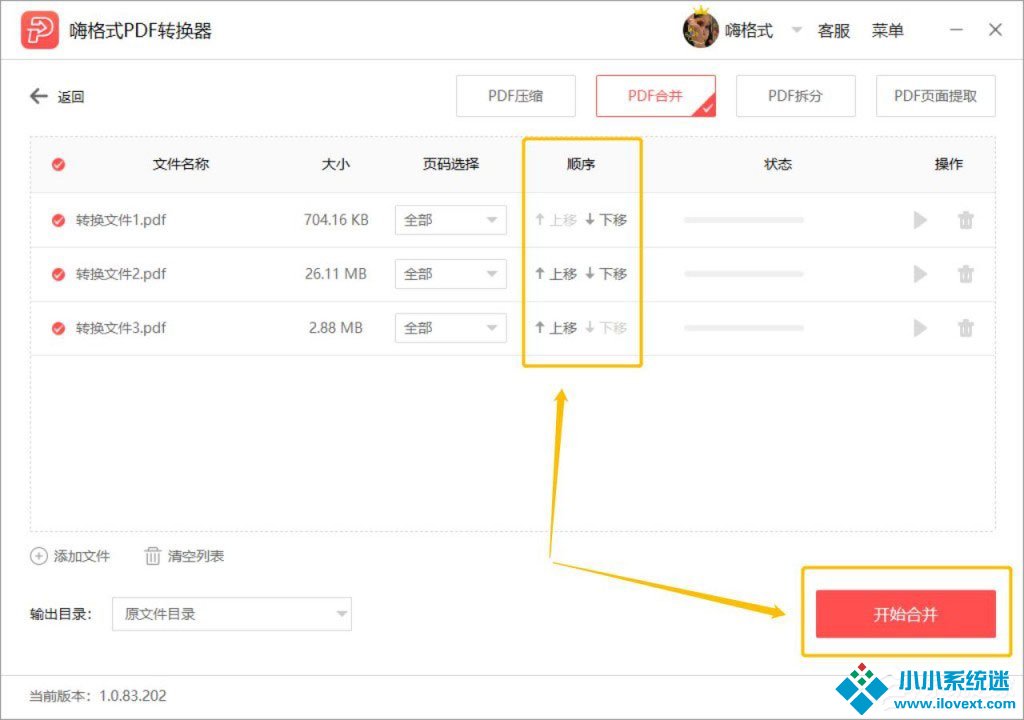Toggle the select-all checkbox in header
The image size is (1024, 720).
[58, 165]
